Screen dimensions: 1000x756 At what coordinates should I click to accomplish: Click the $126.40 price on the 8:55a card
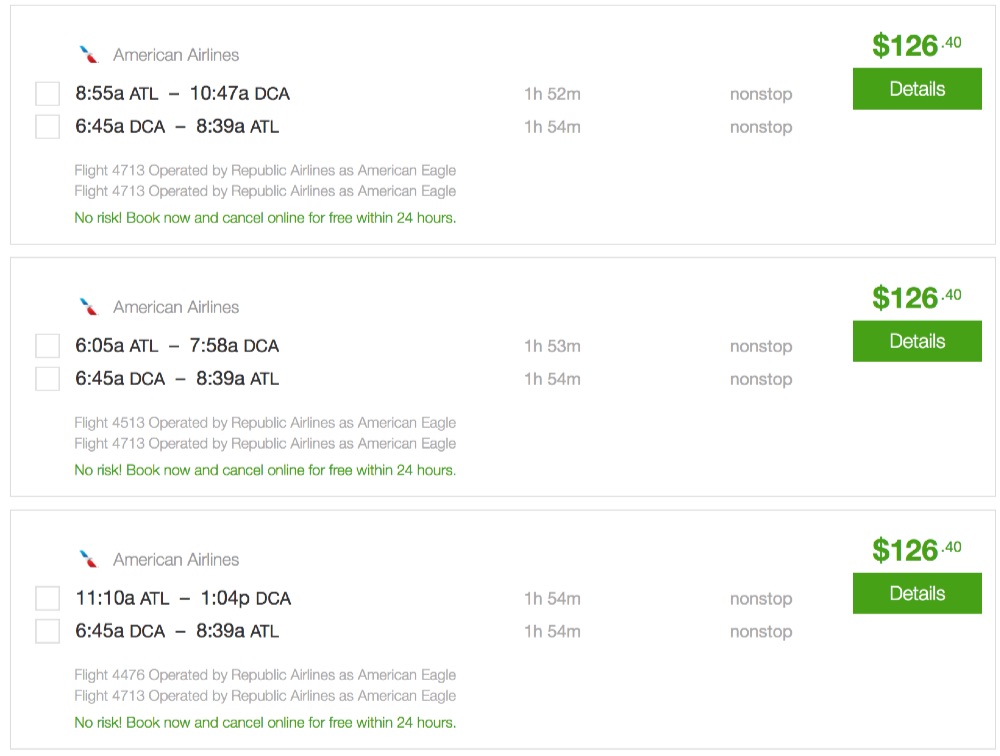pyautogui.click(x=916, y=45)
